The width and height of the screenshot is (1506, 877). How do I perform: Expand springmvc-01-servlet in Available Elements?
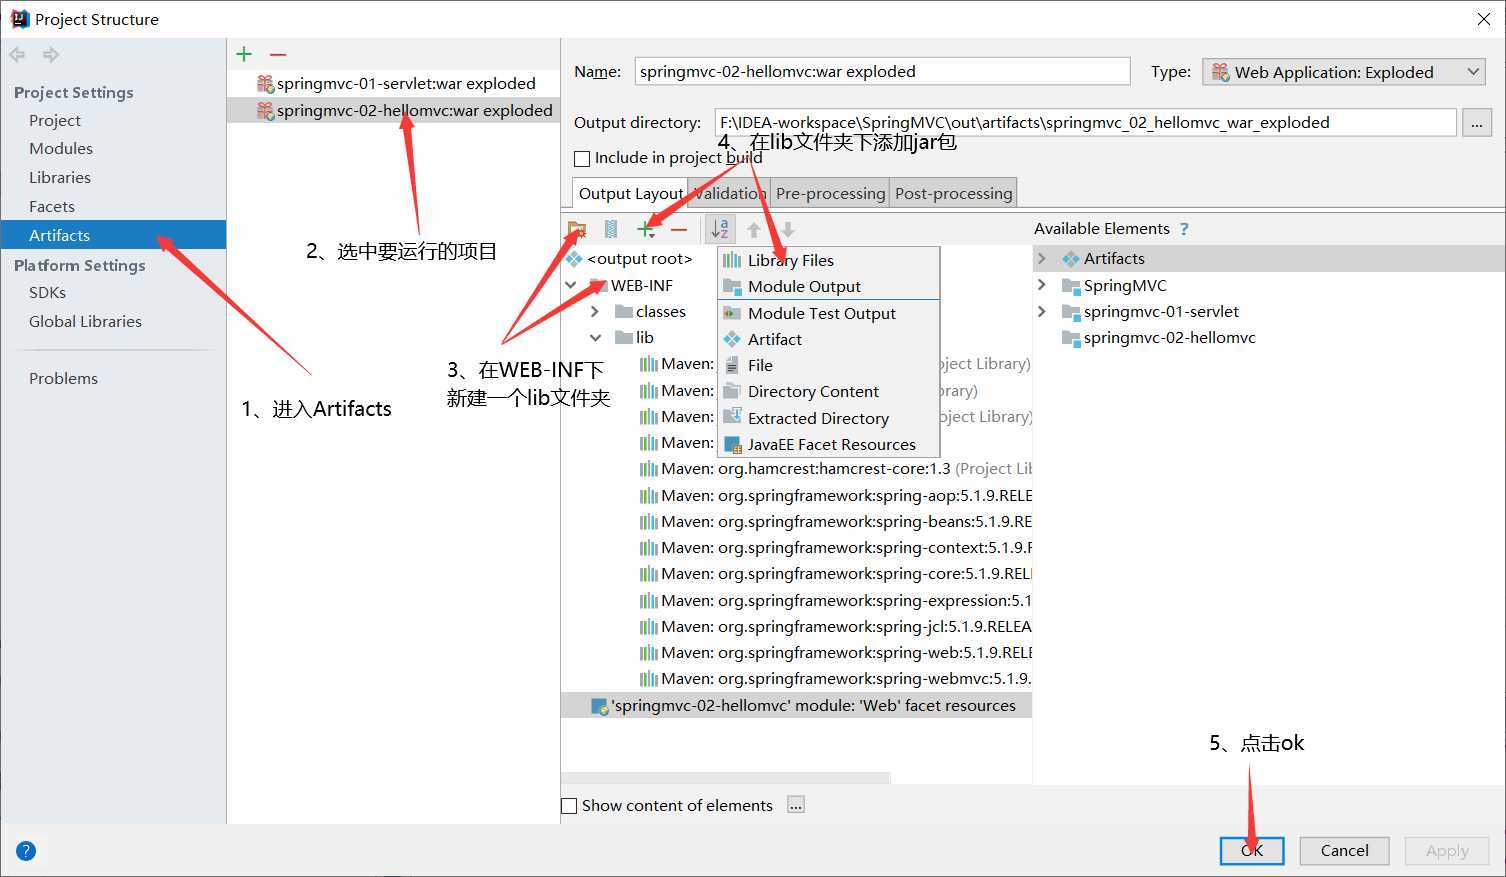[x=1042, y=311]
